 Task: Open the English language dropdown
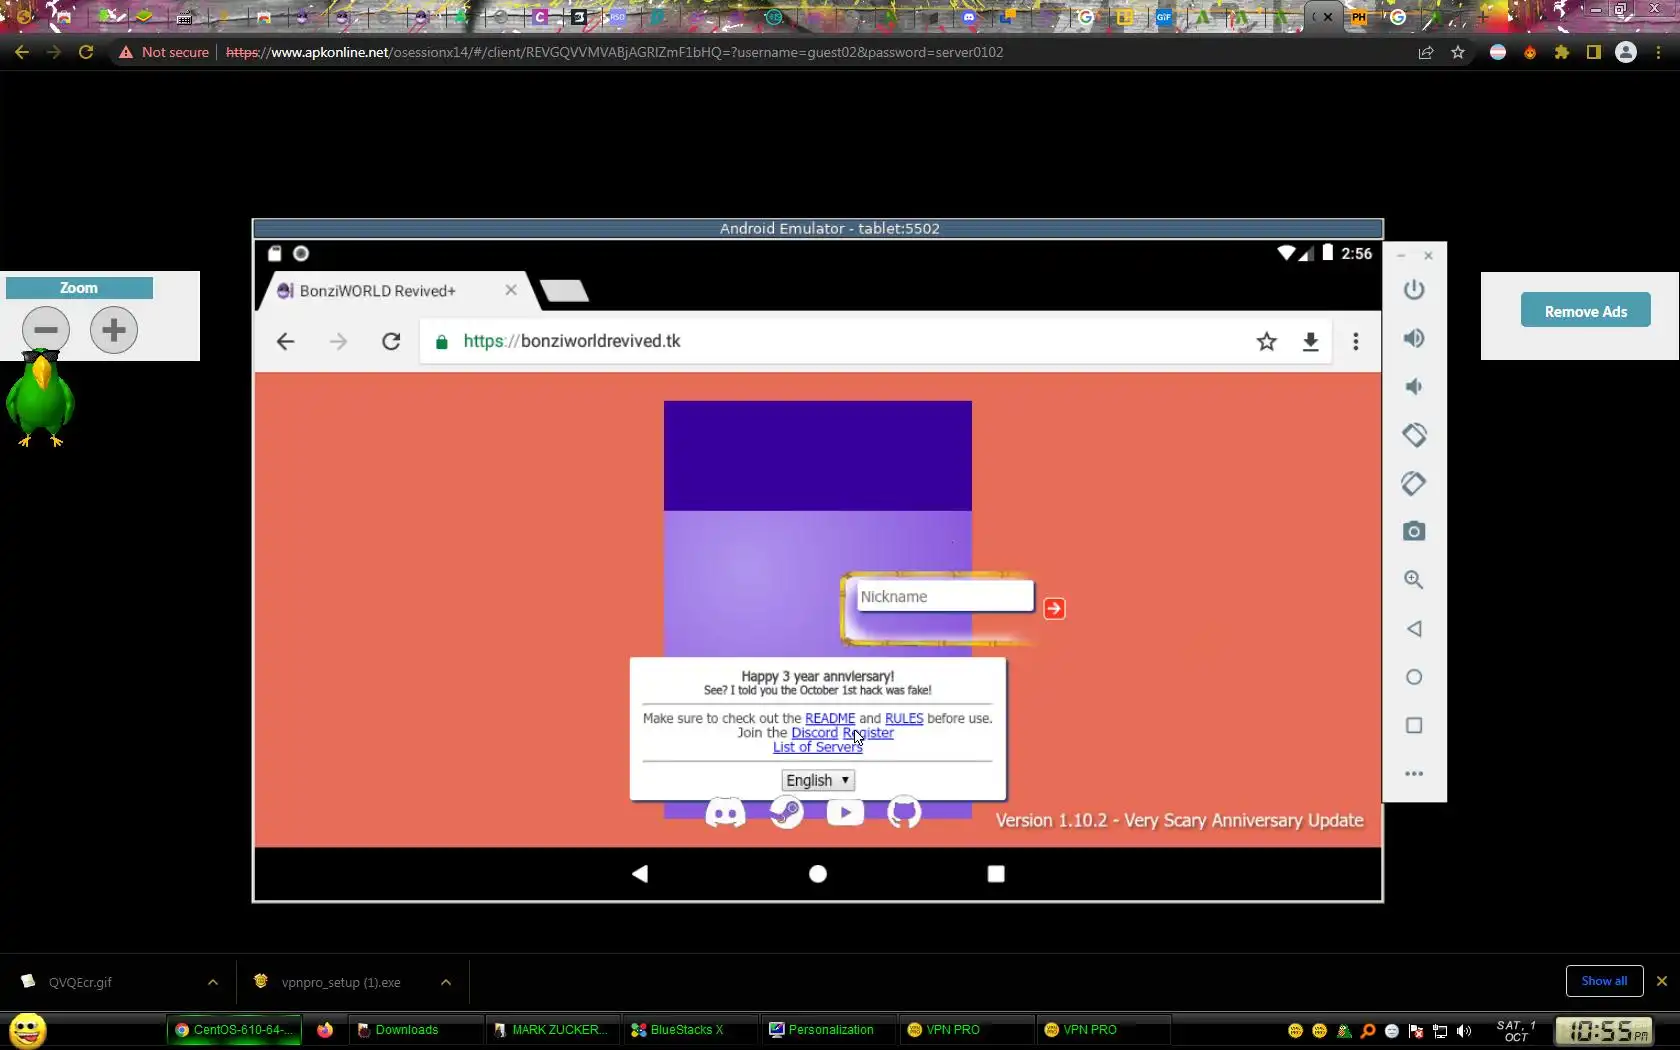(818, 781)
